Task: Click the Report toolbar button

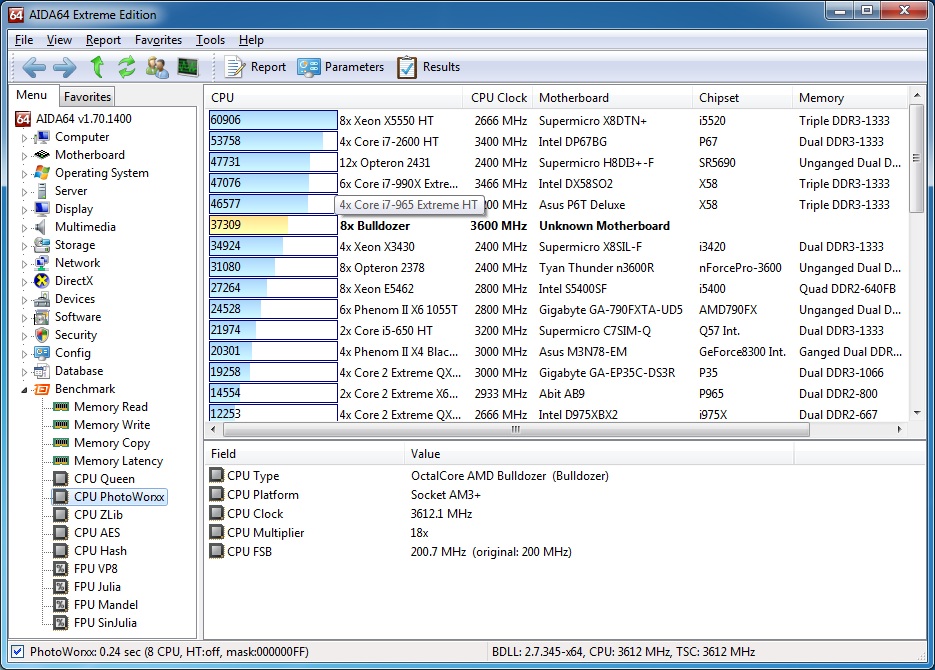Action: click(255, 67)
